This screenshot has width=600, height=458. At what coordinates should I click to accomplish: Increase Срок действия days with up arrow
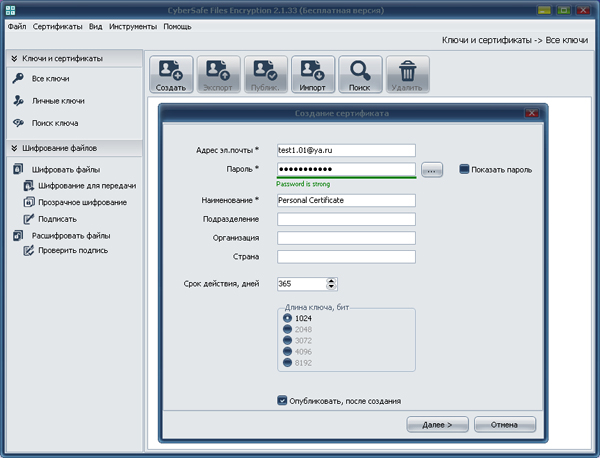tap(331, 281)
